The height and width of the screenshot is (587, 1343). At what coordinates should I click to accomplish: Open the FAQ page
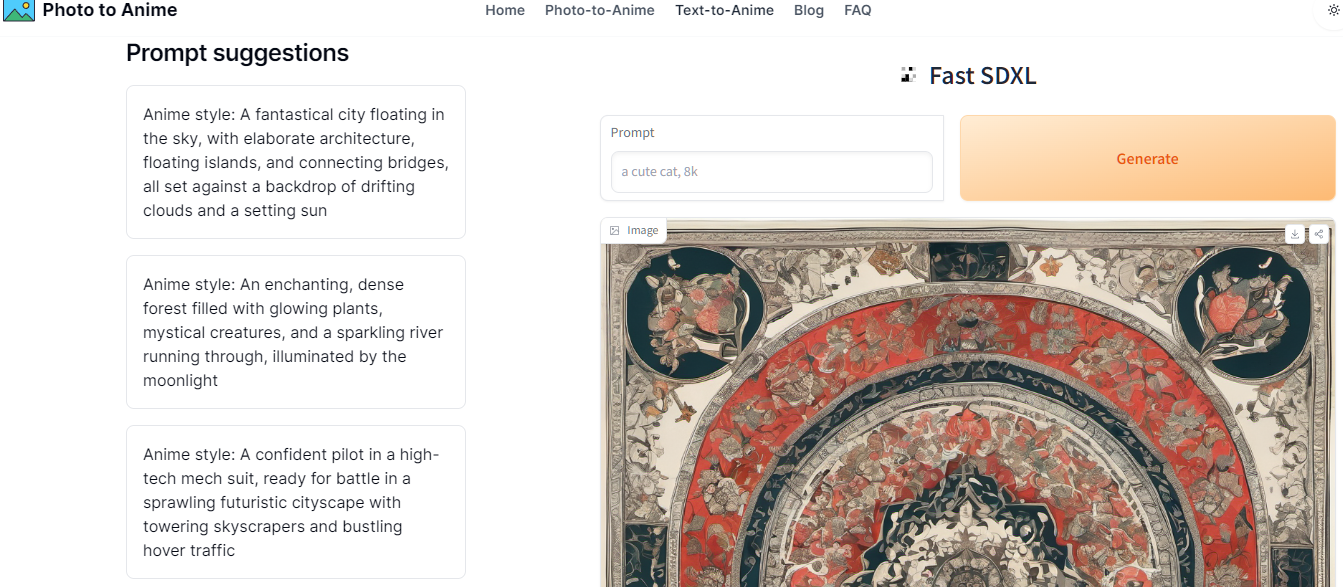[x=858, y=10]
